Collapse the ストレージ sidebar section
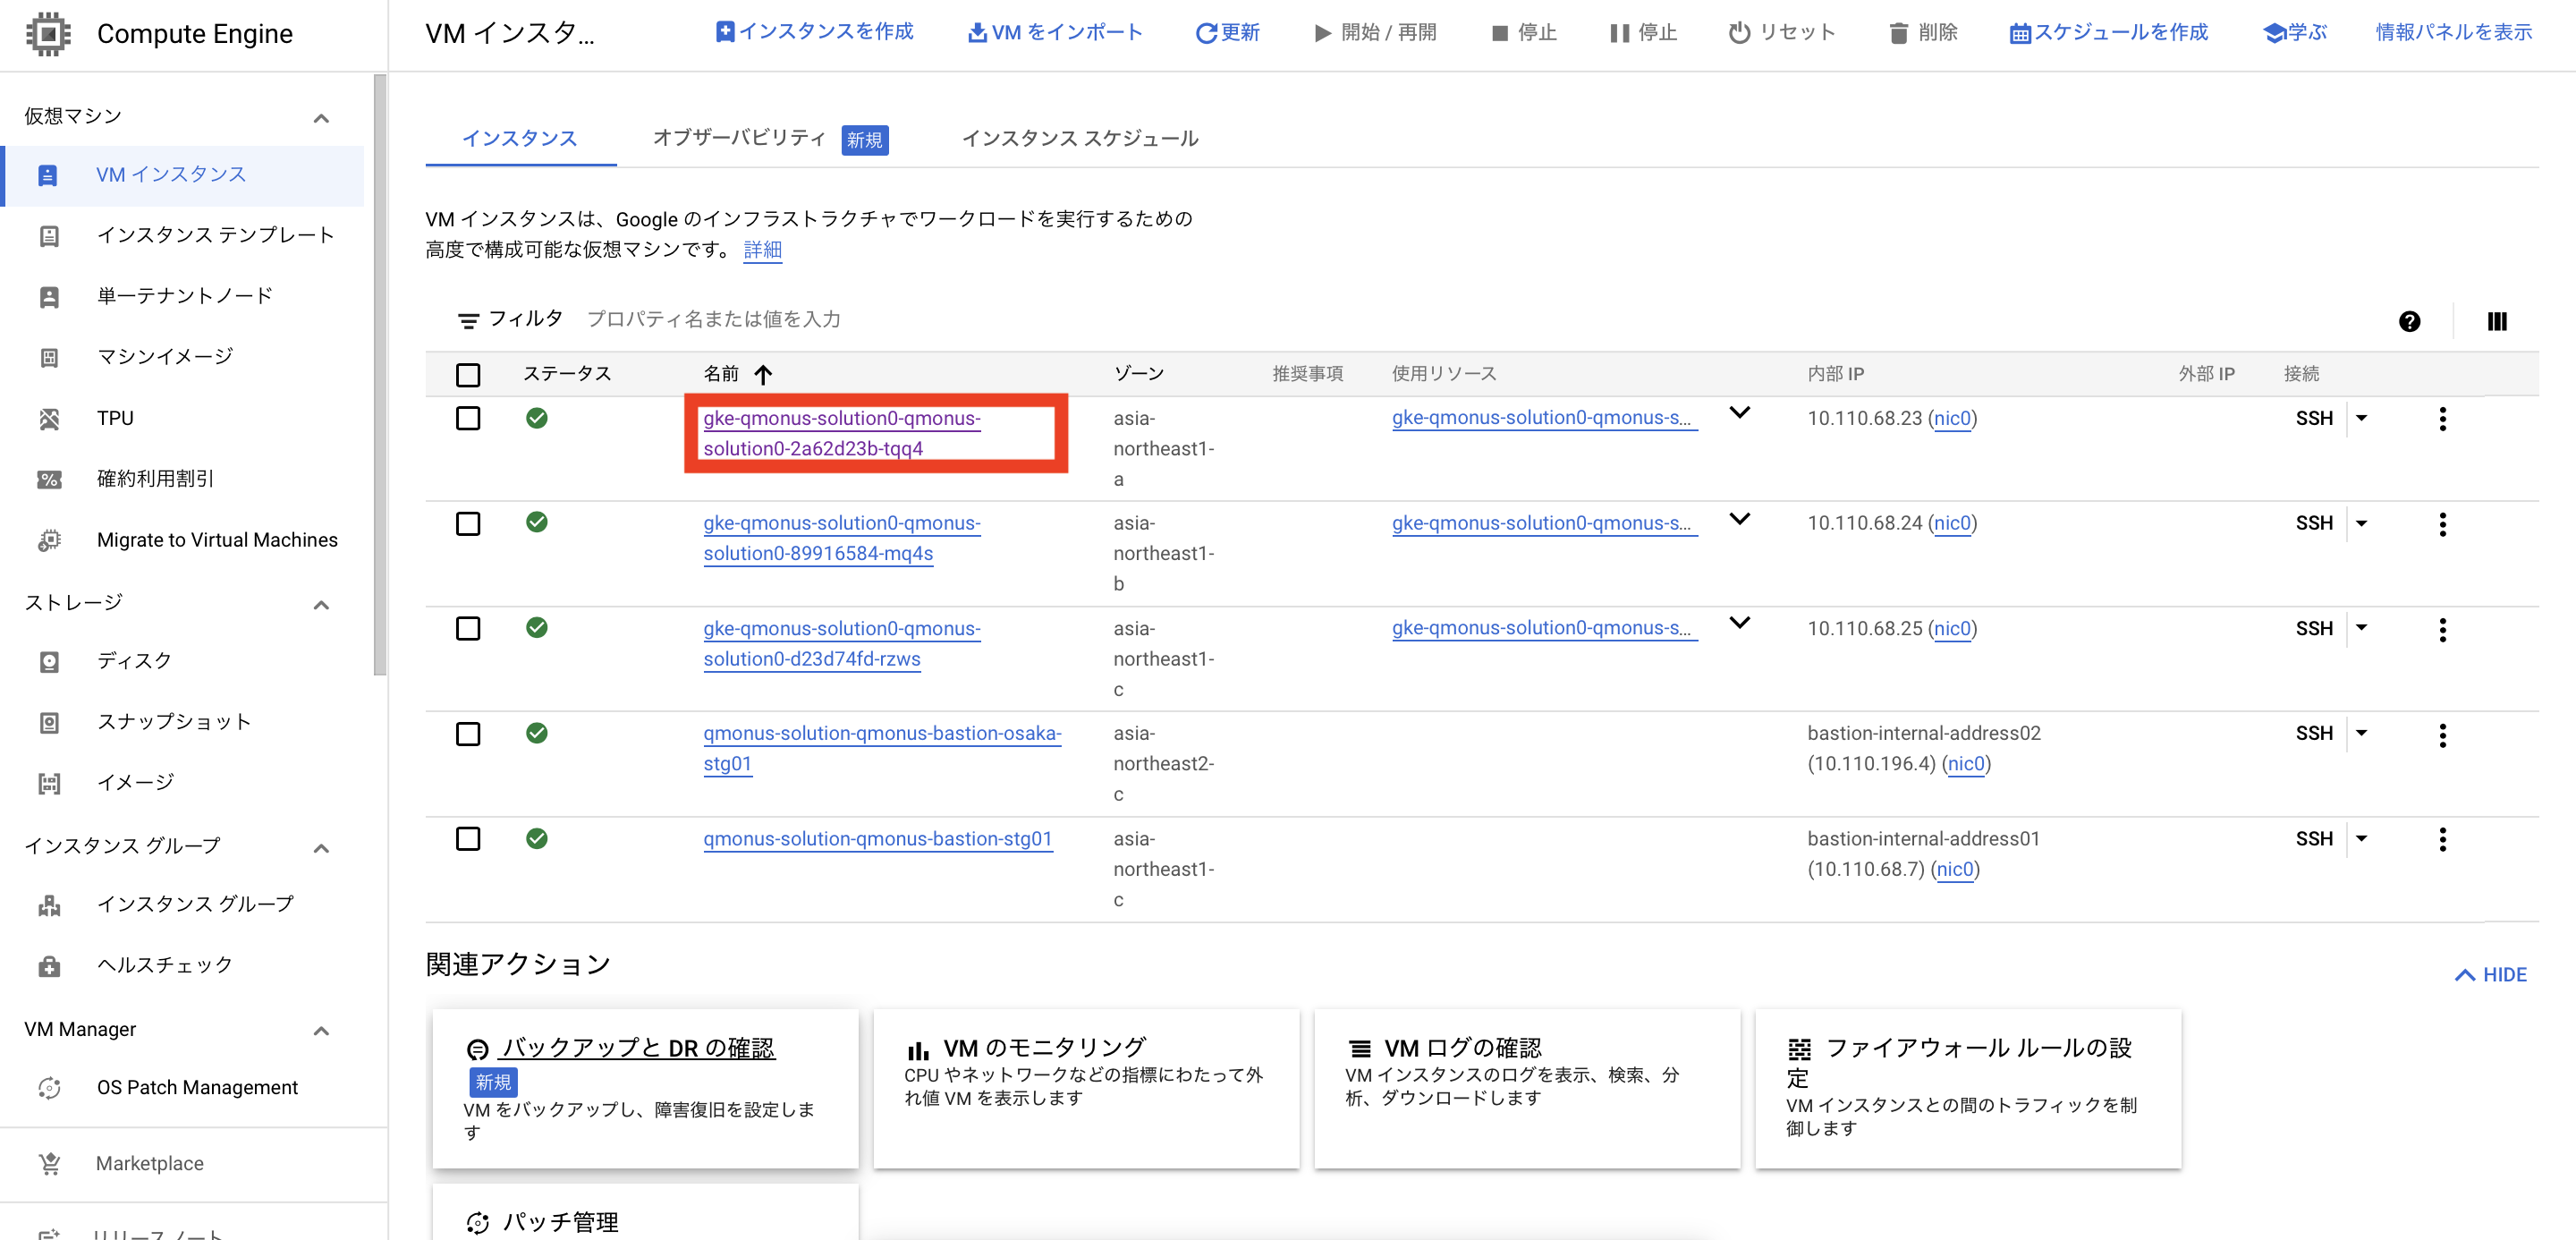 coord(321,604)
